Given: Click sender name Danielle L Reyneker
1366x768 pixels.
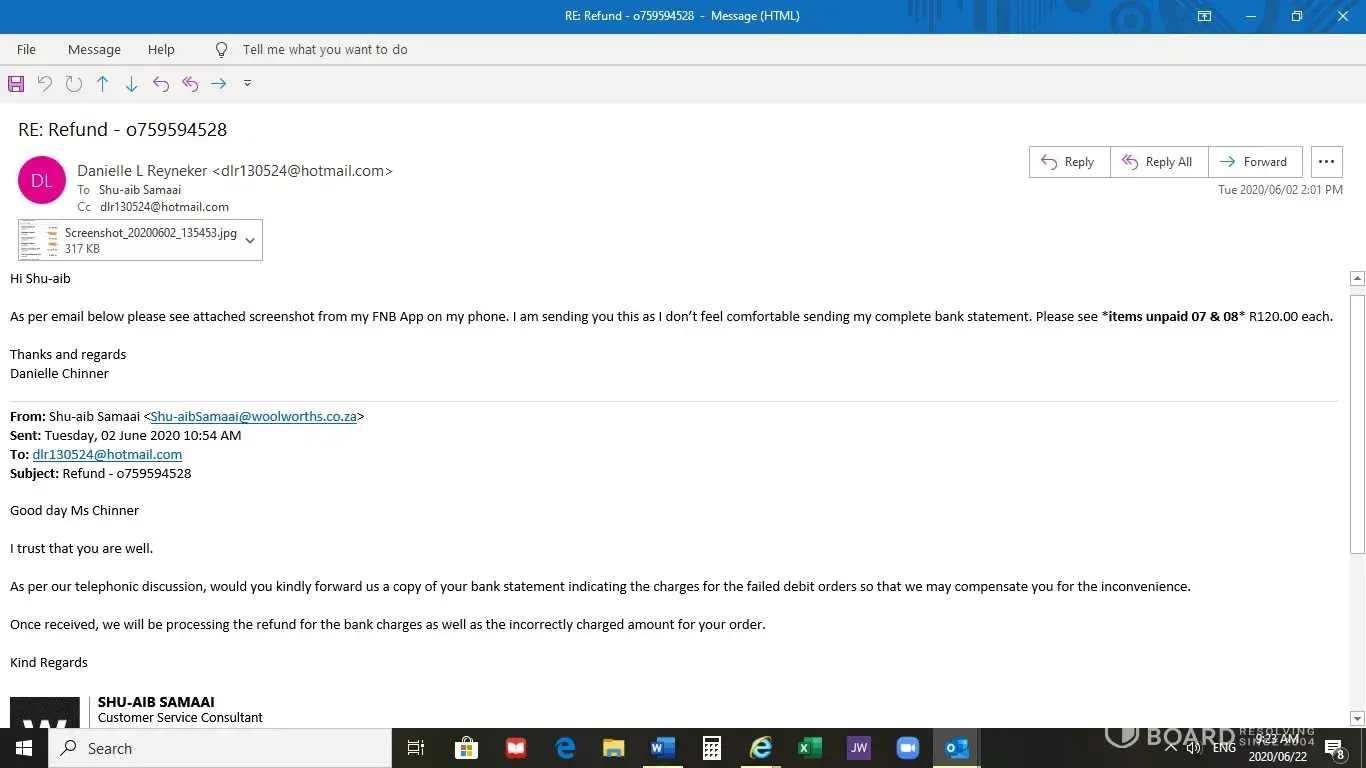Looking at the screenshot, I should [142, 171].
